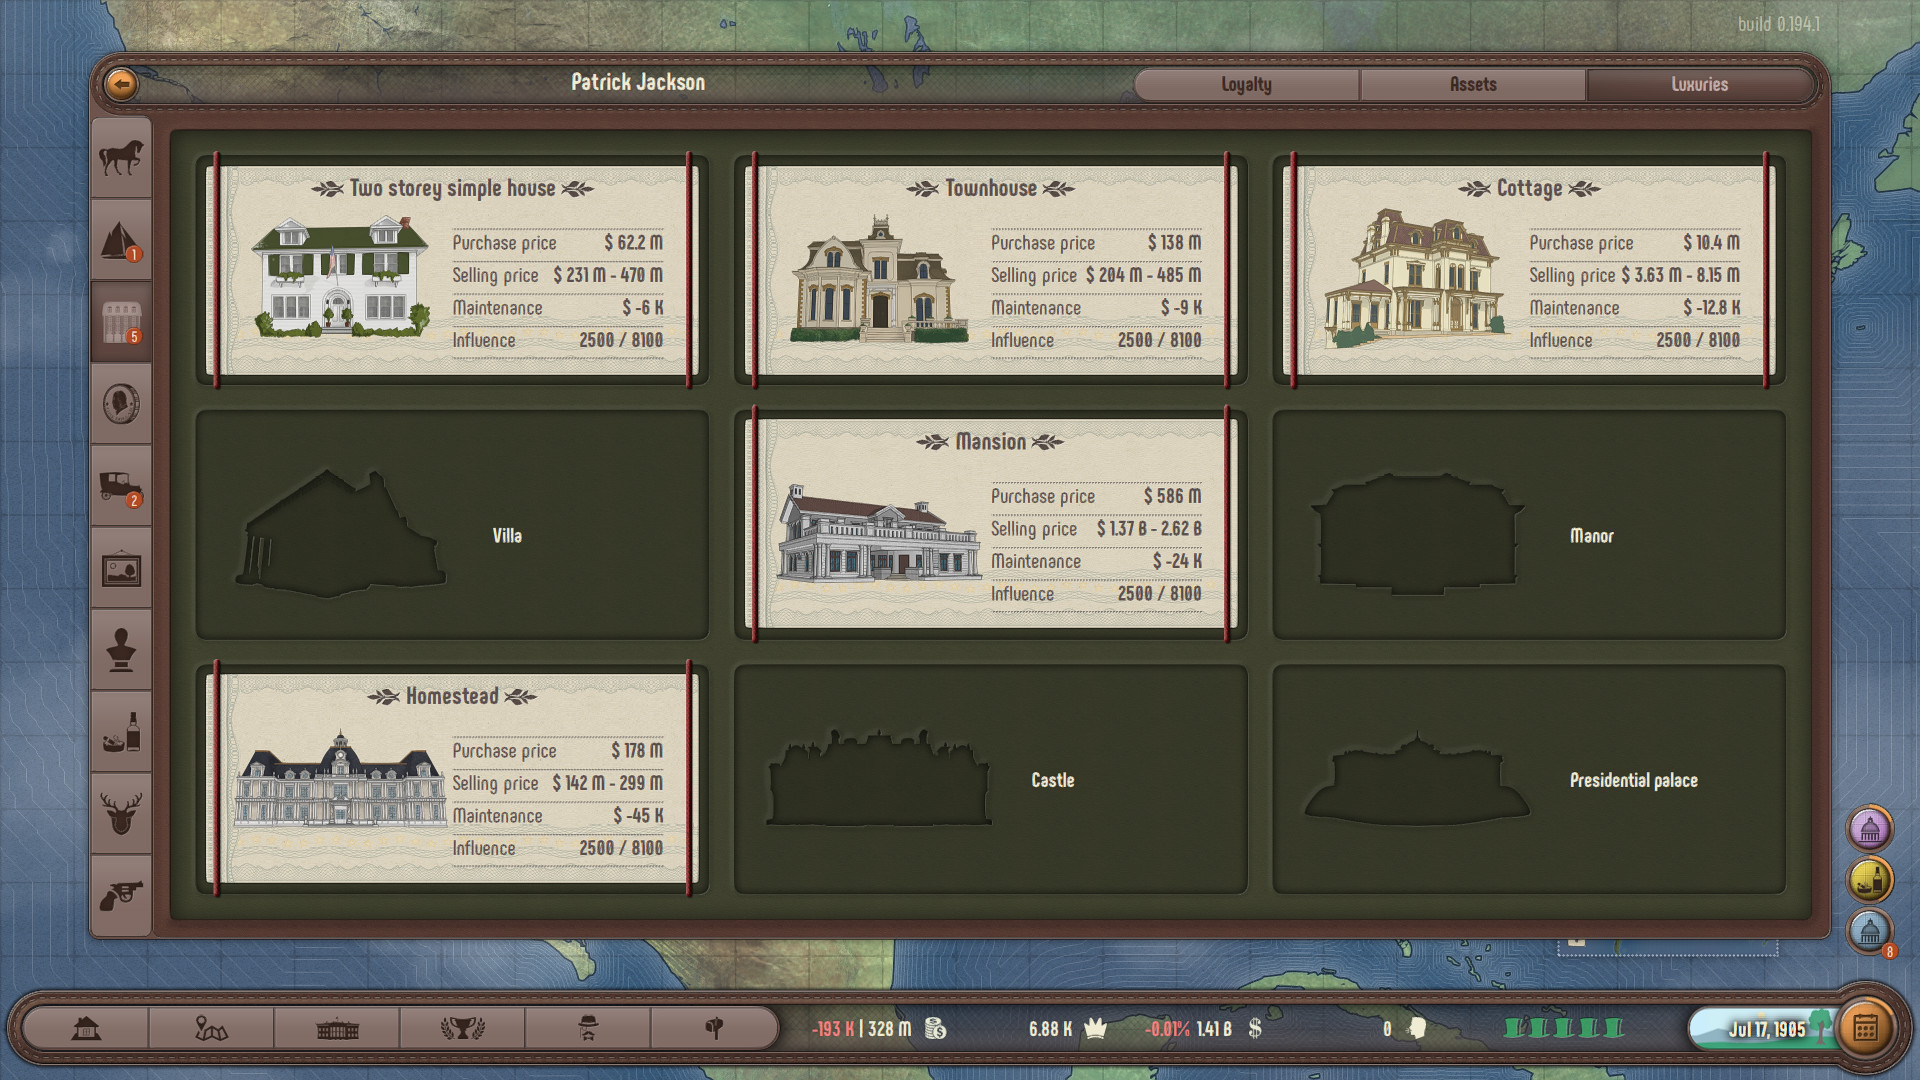
Task: Click the locked Castle slot
Action: [x=990, y=779]
